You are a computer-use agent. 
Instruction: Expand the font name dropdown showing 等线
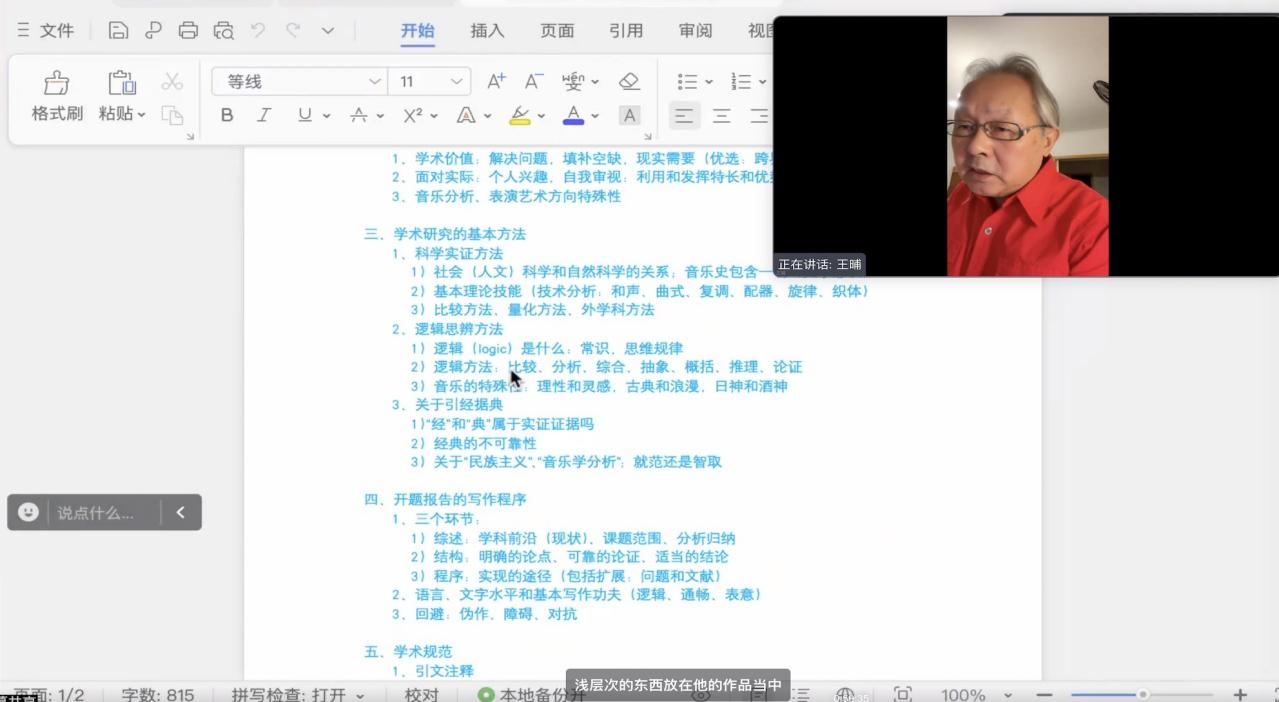(x=375, y=81)
